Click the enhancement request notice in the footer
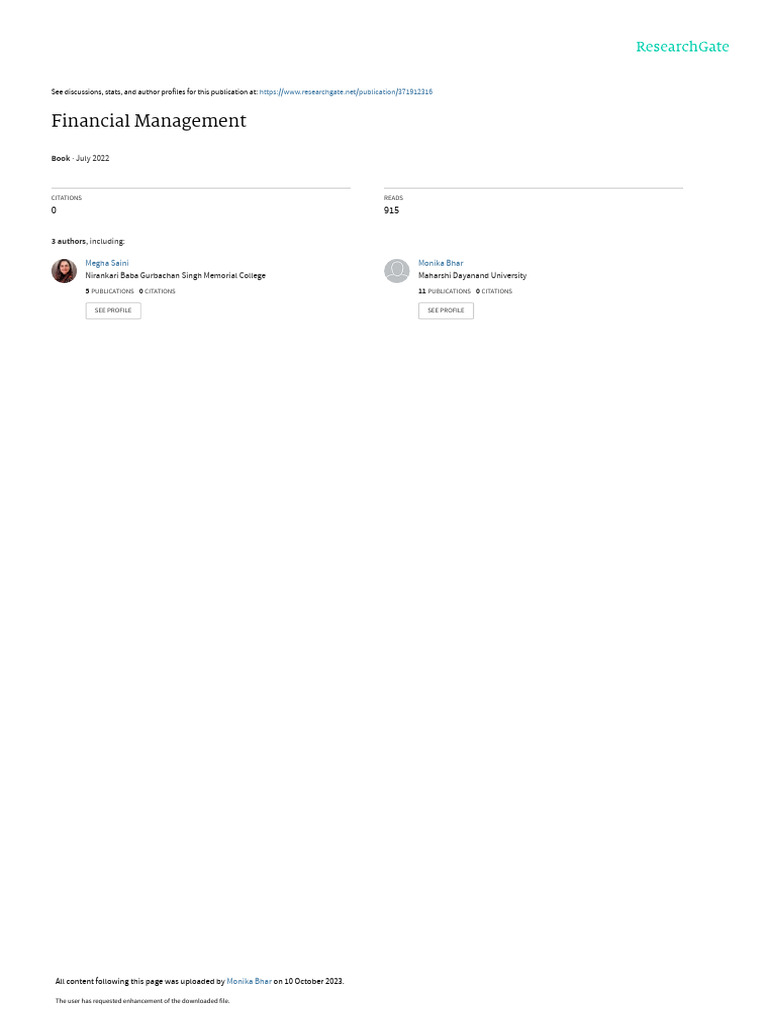The image size is (768, 1024). (x=142, y=1000)
